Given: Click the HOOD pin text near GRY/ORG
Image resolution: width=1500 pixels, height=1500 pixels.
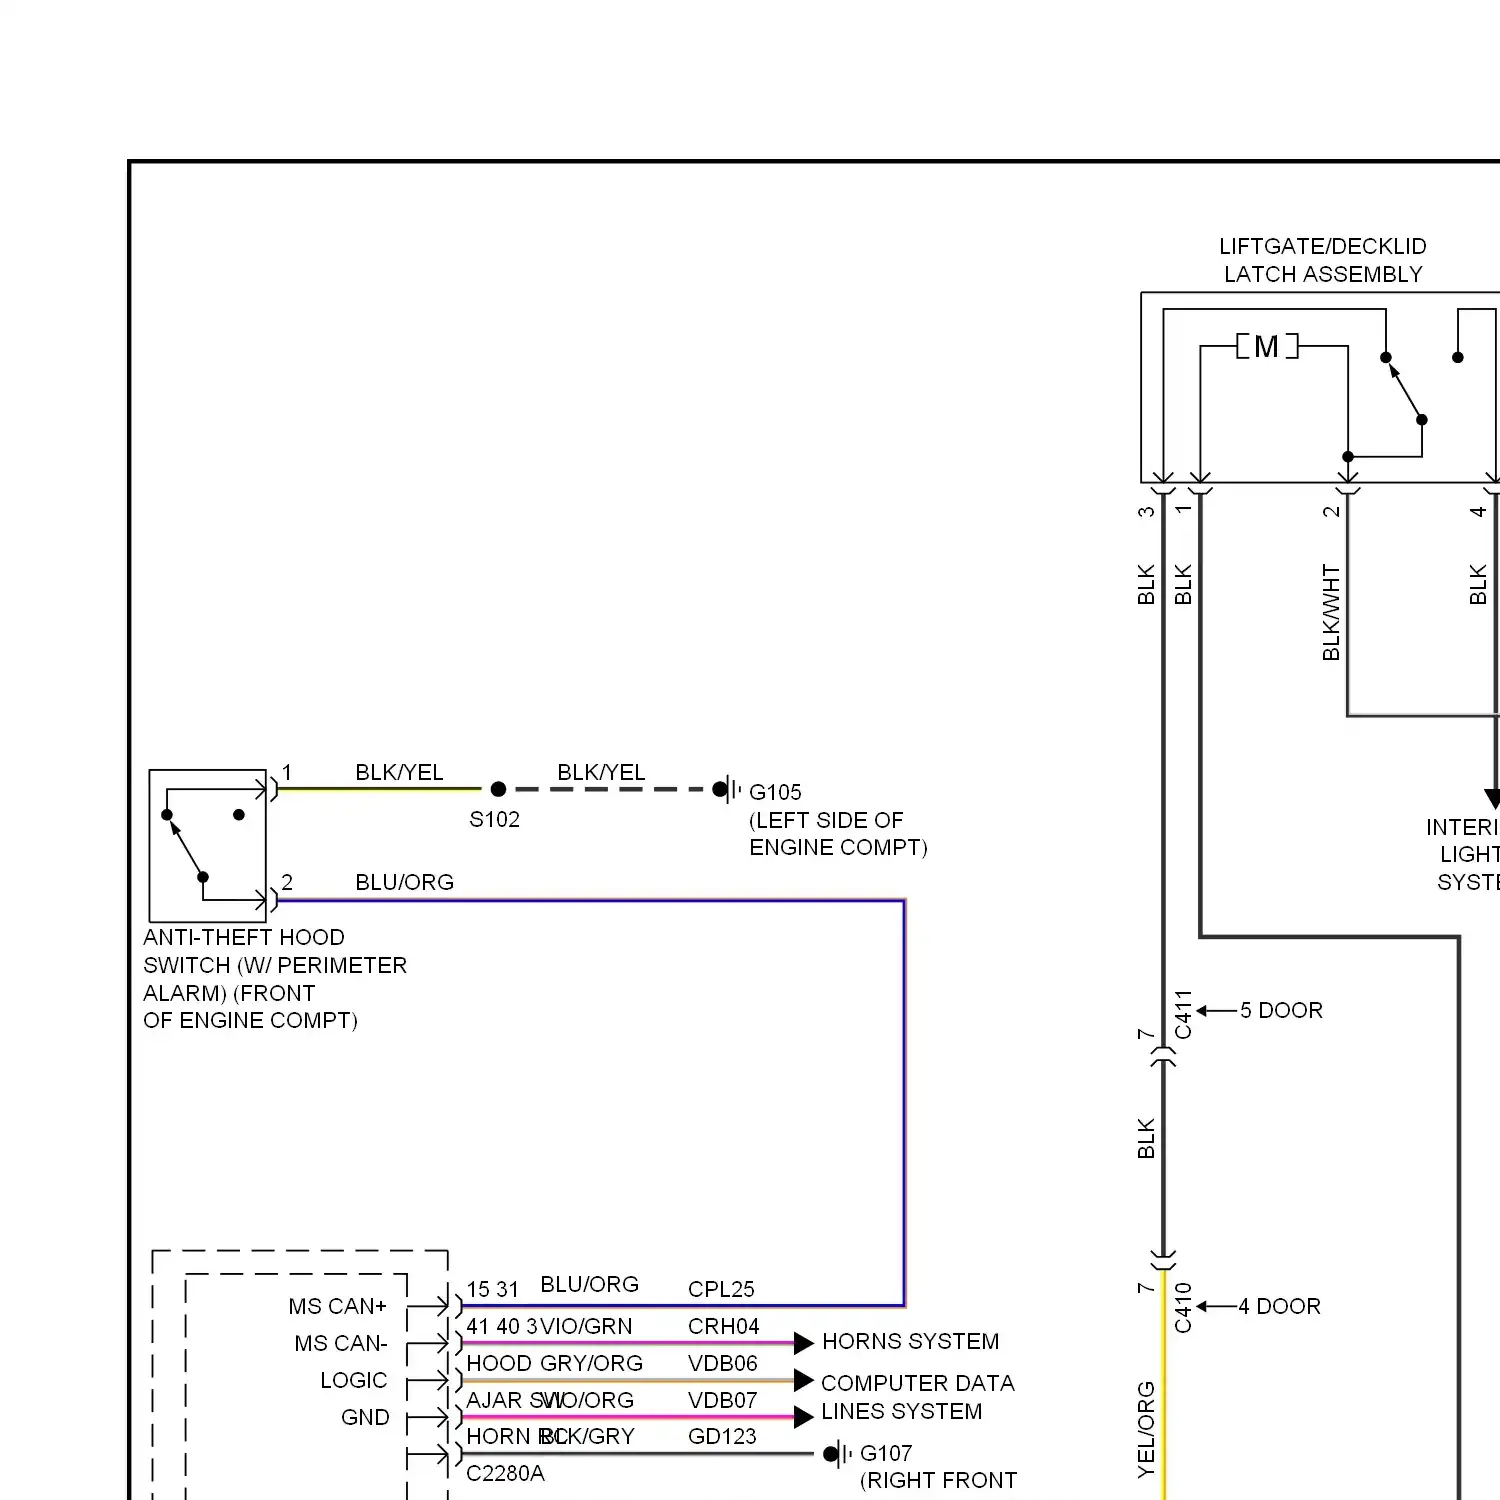Looking at the screenshot, I should tap(499, 1363).
